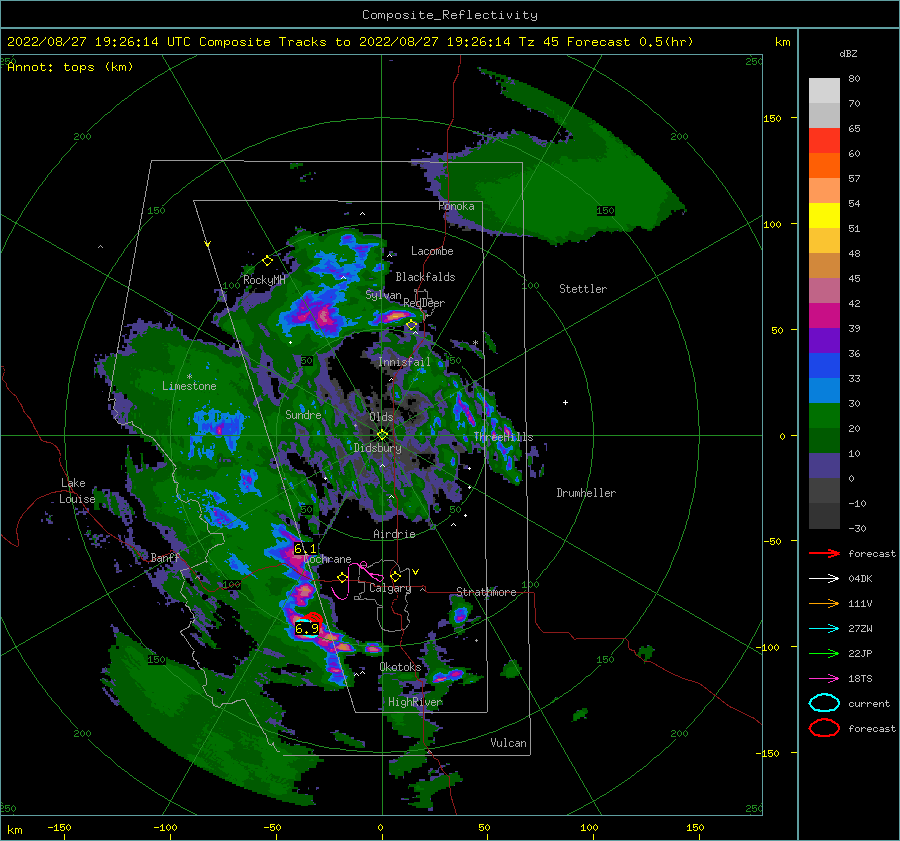Viewport: 900px width, 841px height.
Task: Click the Ponoka city label
Action: [x=456, y=206]
